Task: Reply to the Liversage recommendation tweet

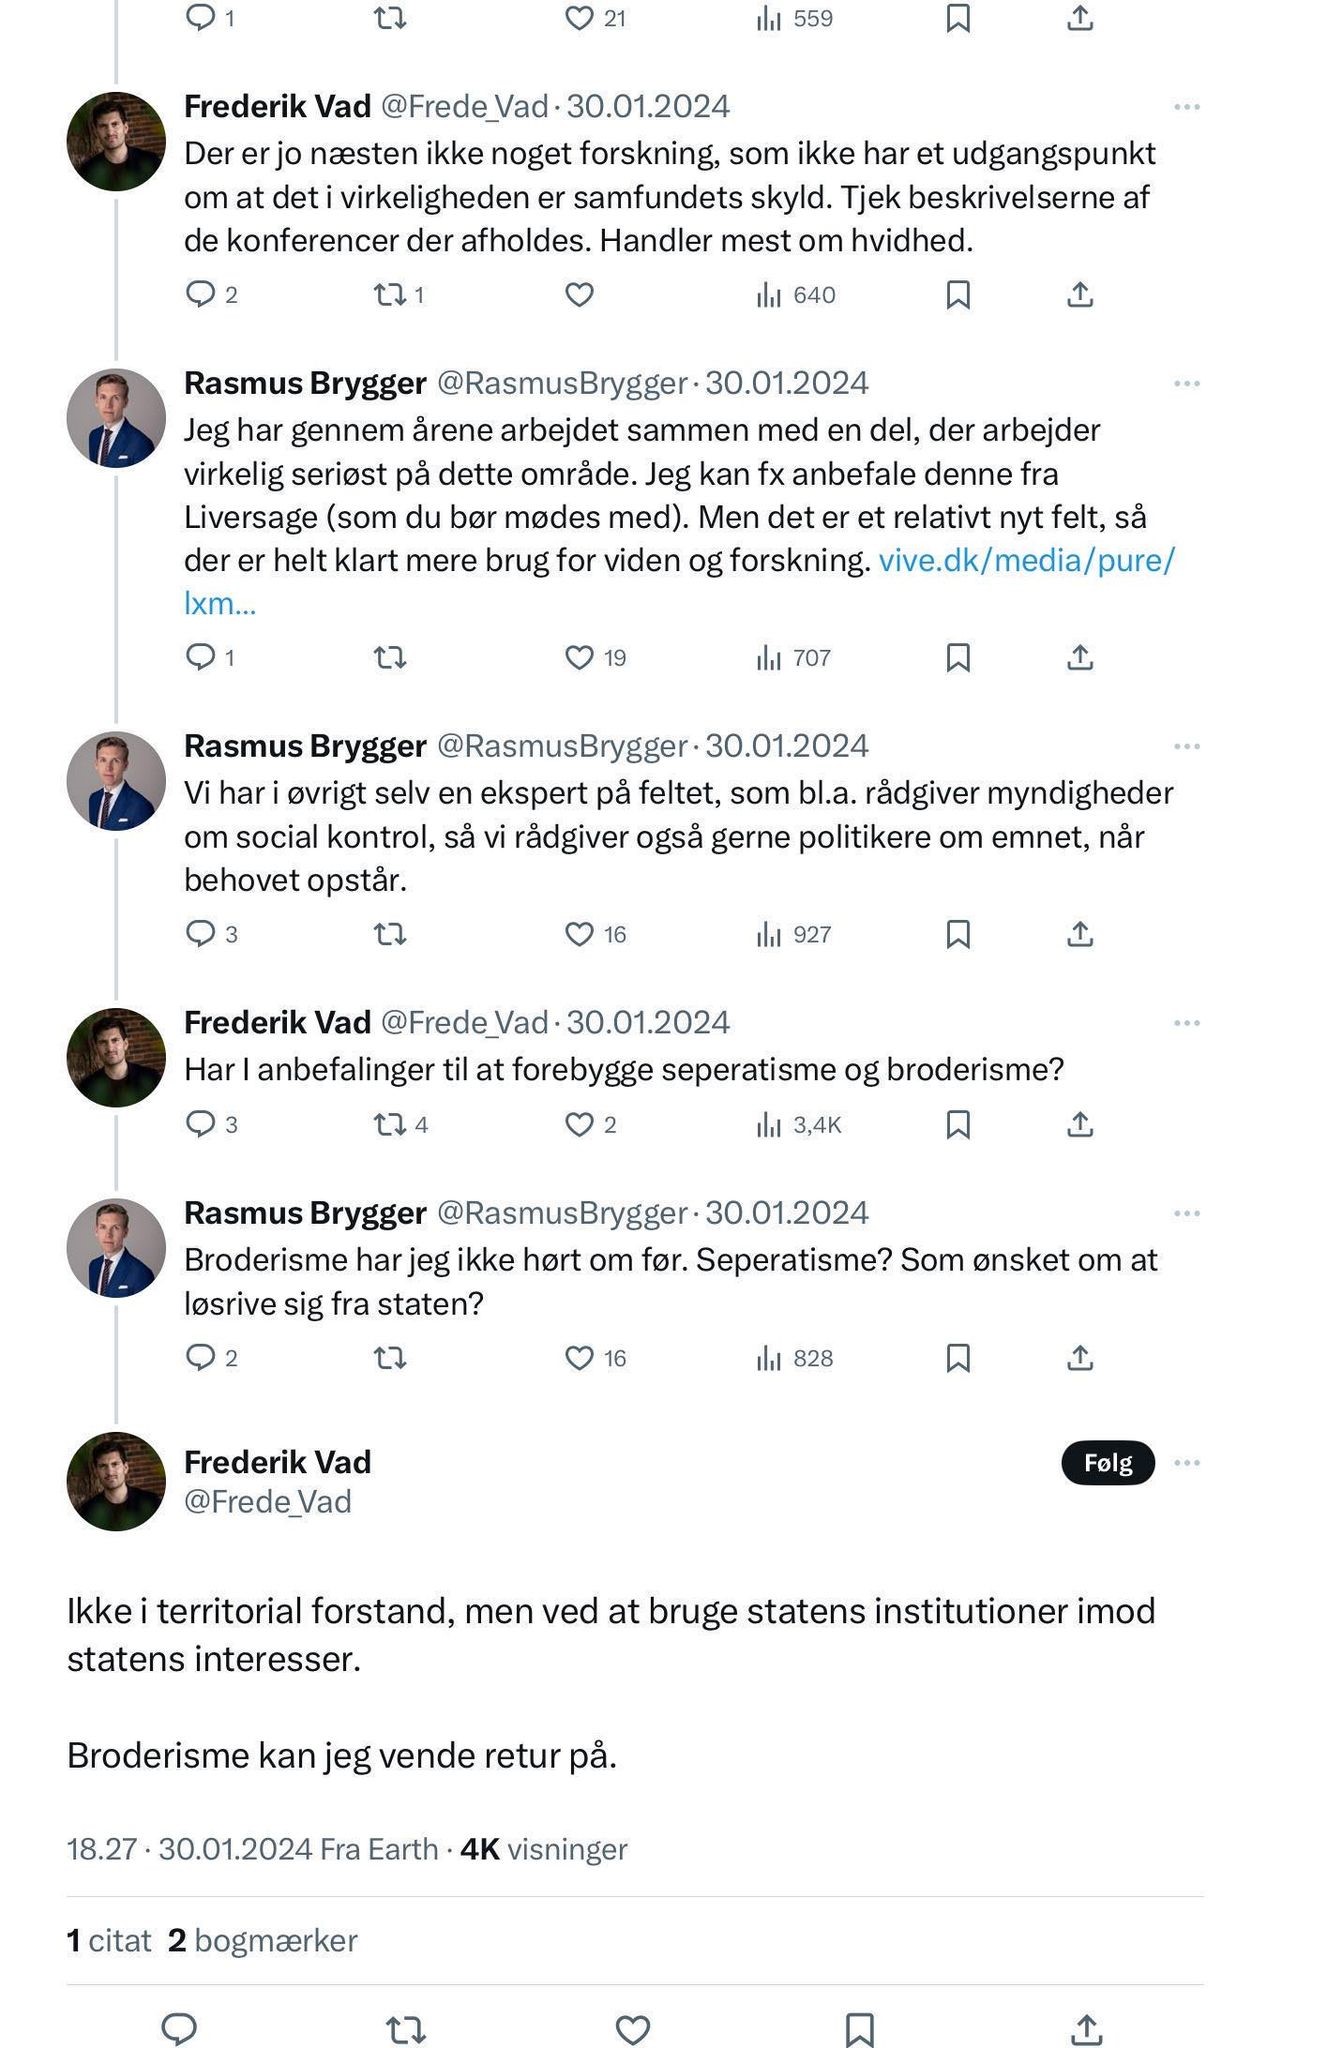Action: (201, 657)
